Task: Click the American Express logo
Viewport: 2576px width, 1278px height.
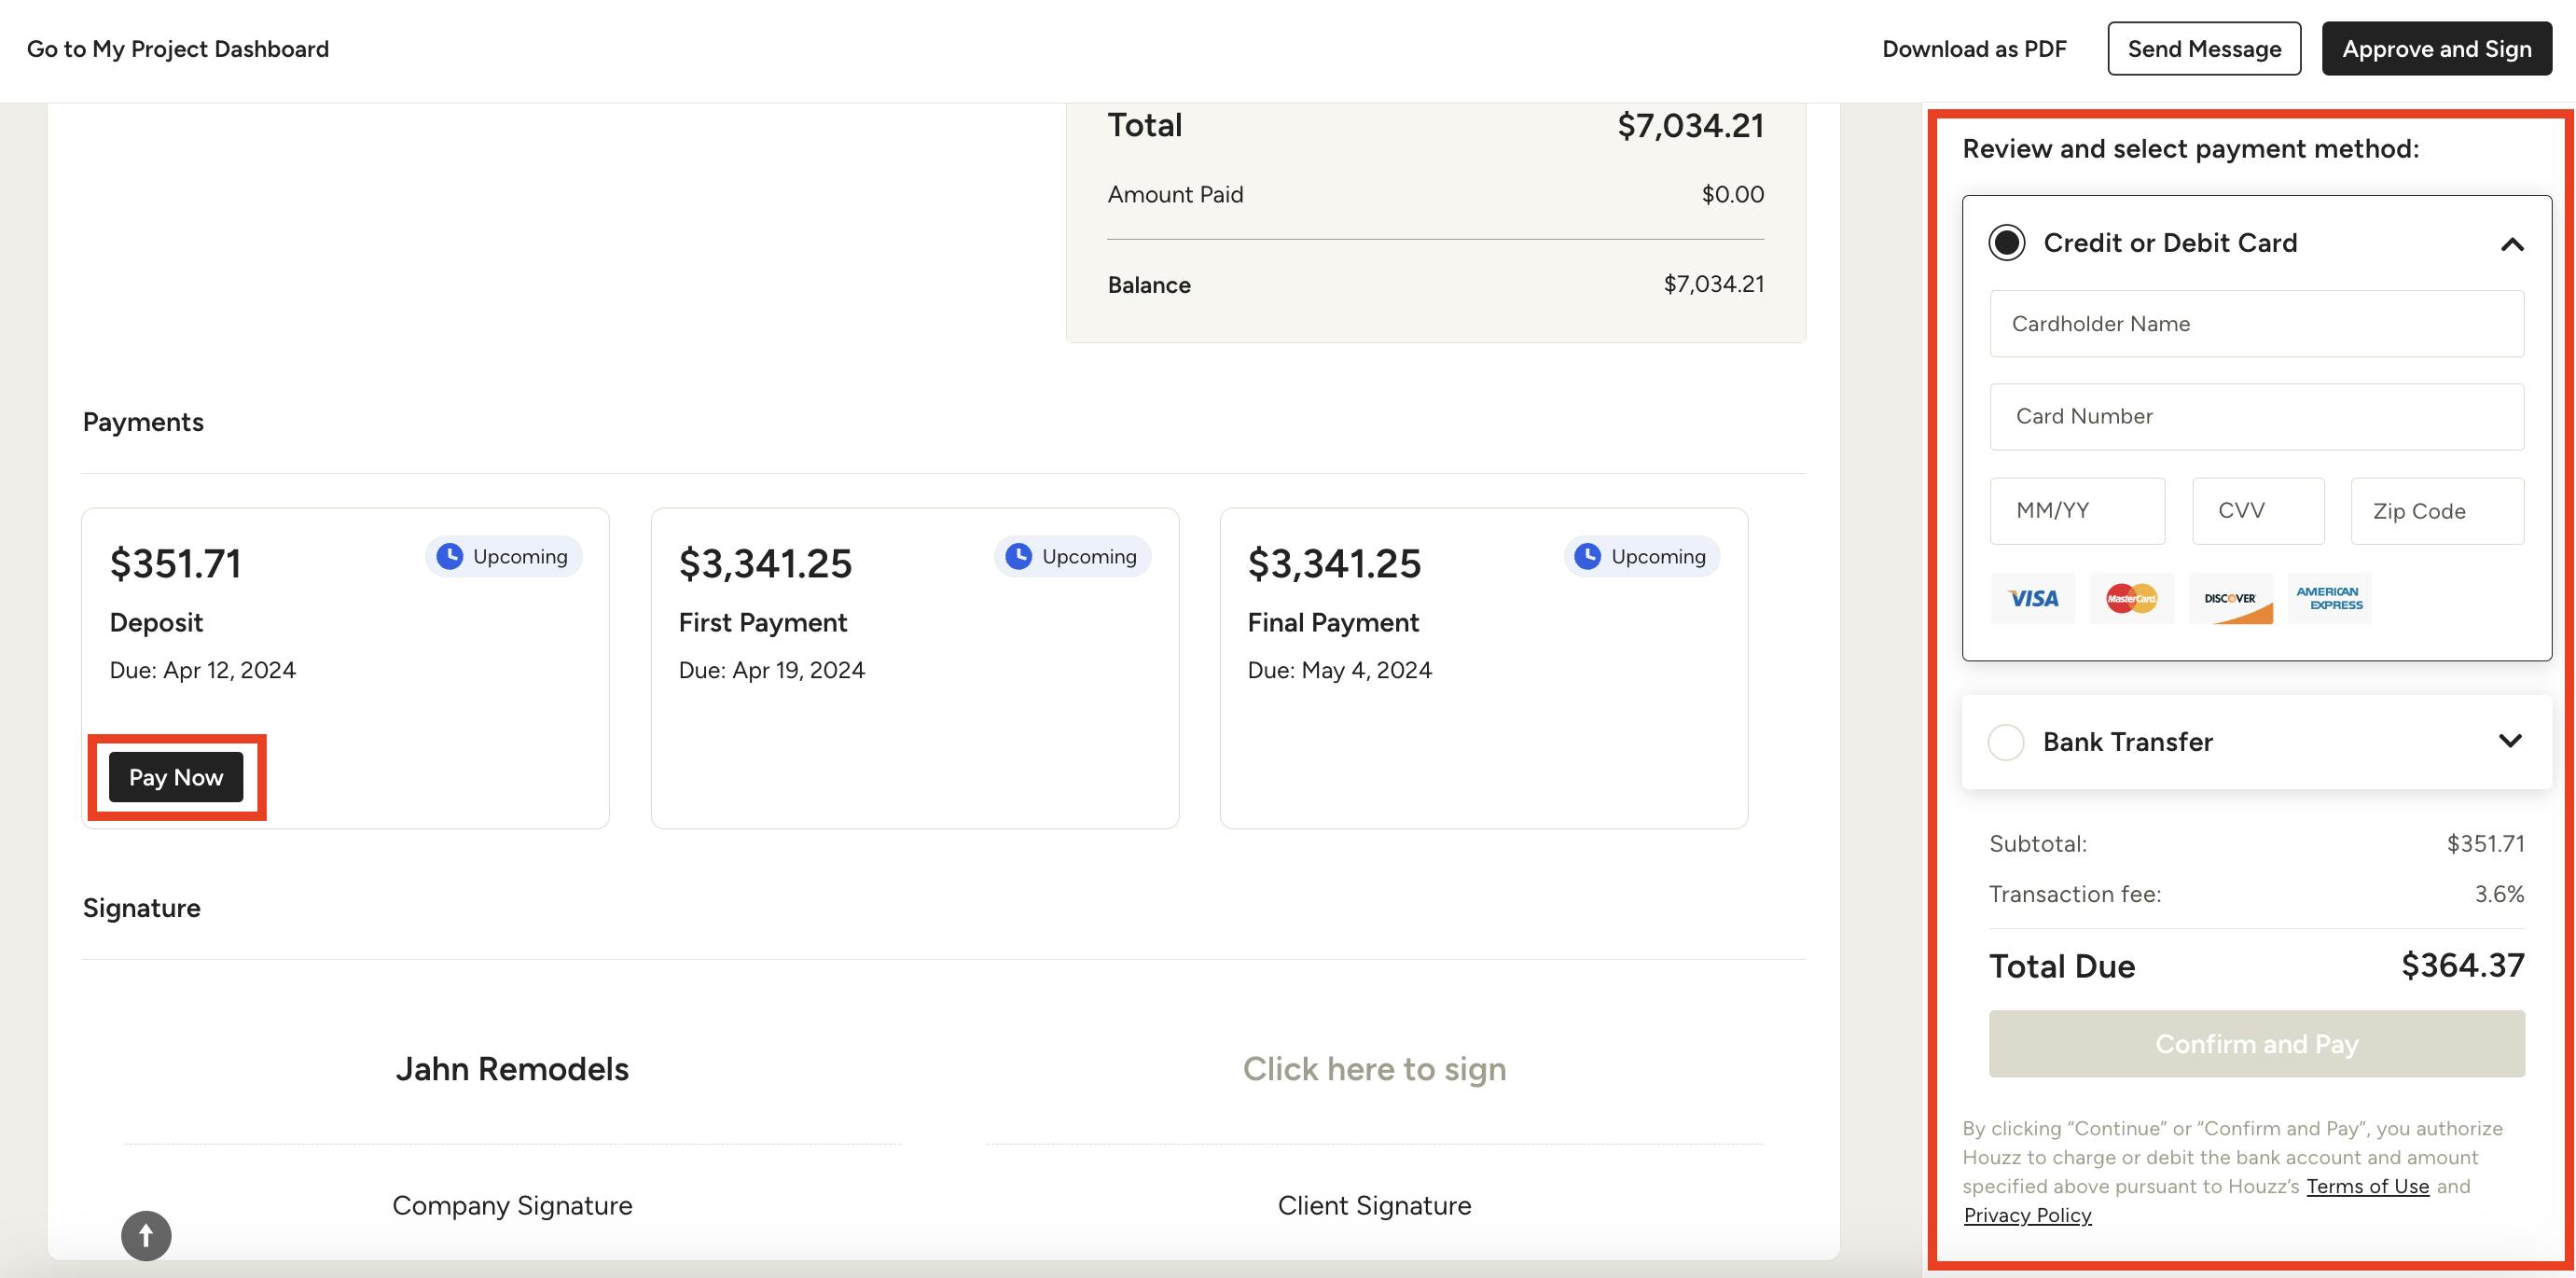Action: [2329, 598]
